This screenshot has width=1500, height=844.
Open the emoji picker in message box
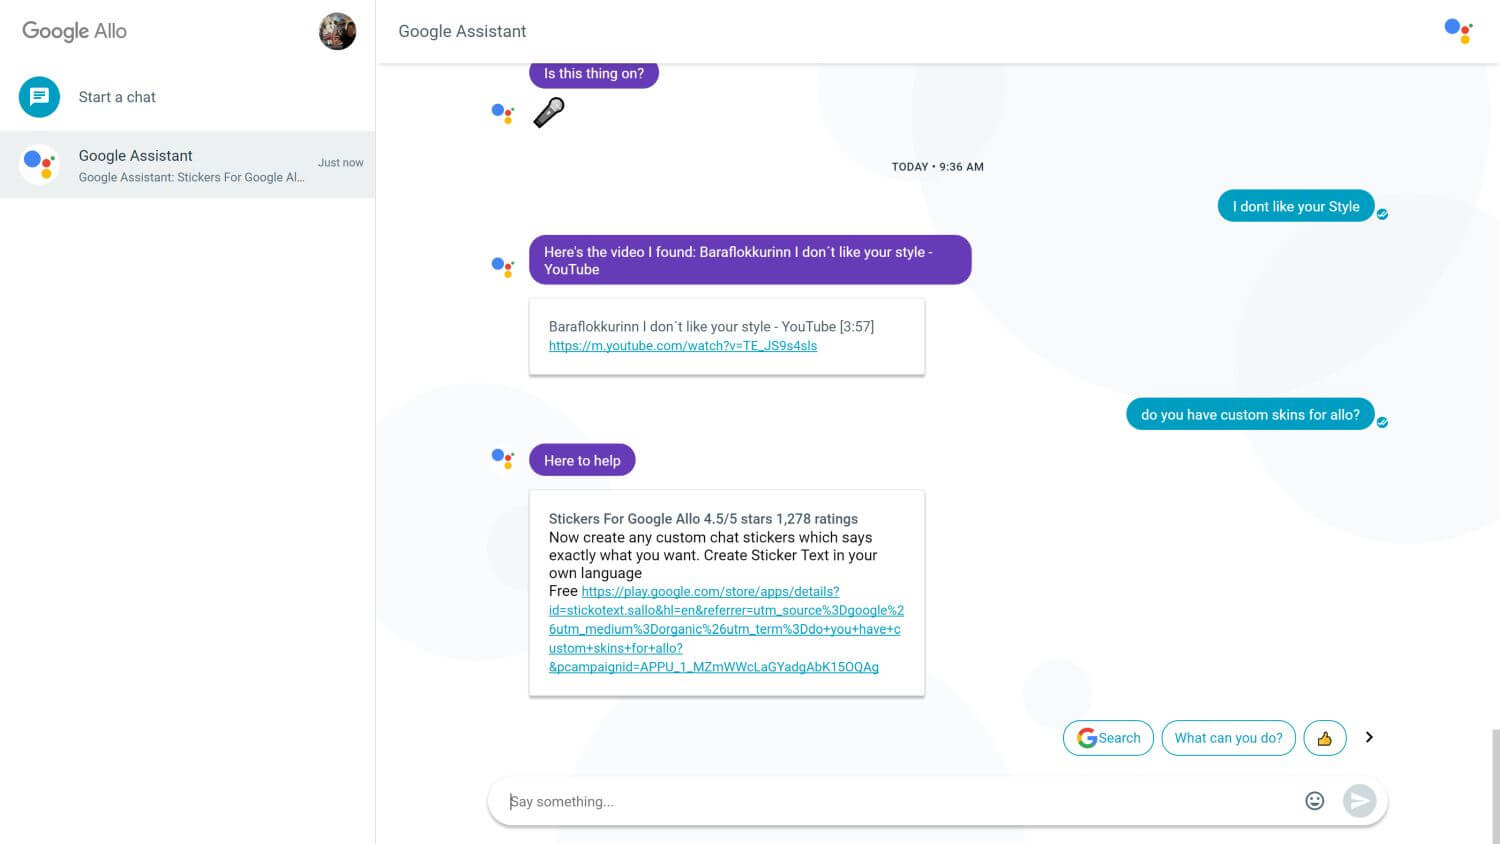click(x=1314, y=800)
